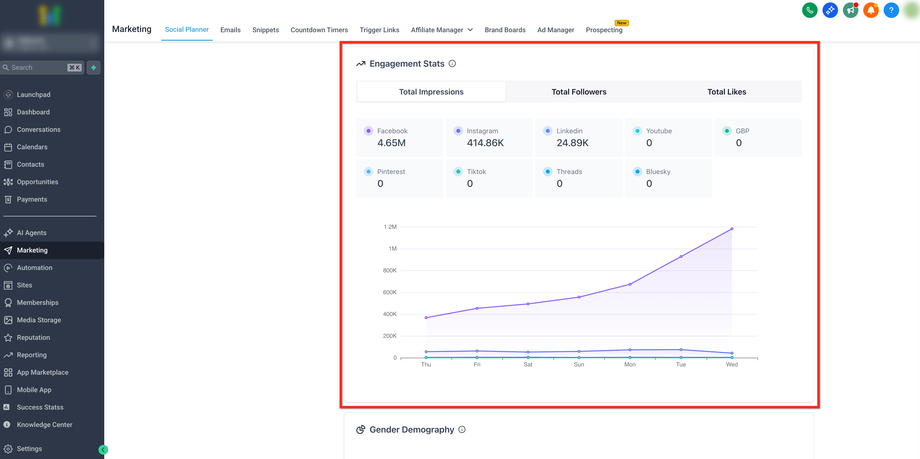Toggle the Linkedin series in chart
920x459 pixels.
click(x=548, y=131)
